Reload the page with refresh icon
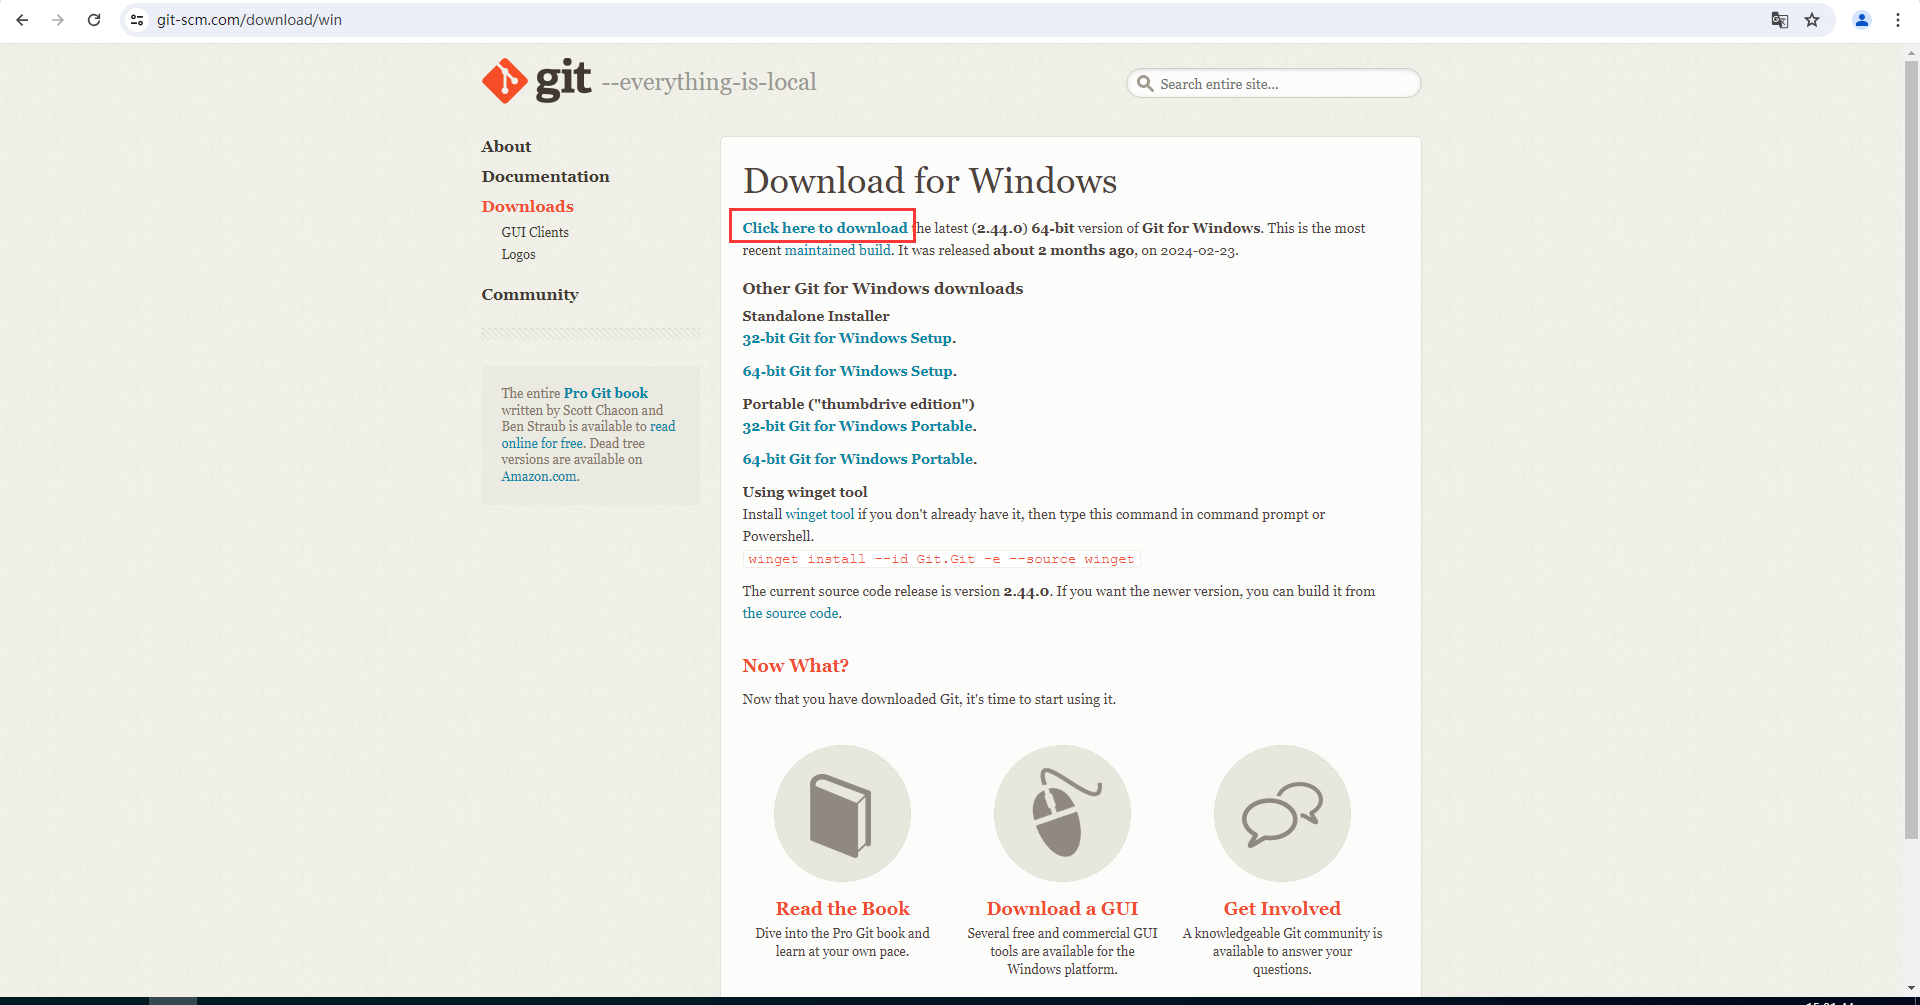The image size is (1920, 1005). [x=94, y=20]
